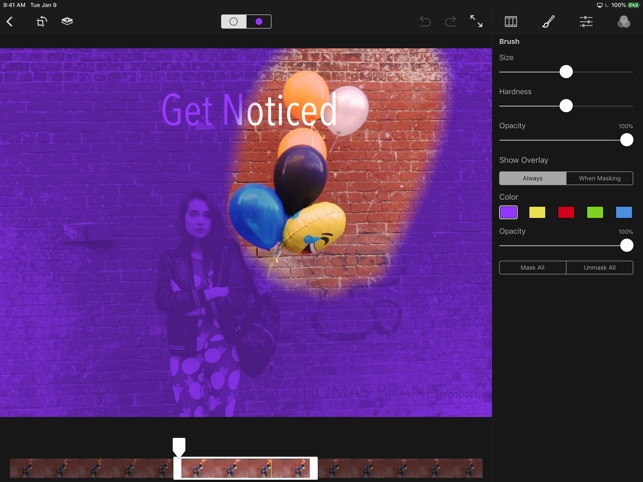The width and height of the screenshot is (643, 482).
Task: Pick the red overlay color swatch
Action: (566, 212)
